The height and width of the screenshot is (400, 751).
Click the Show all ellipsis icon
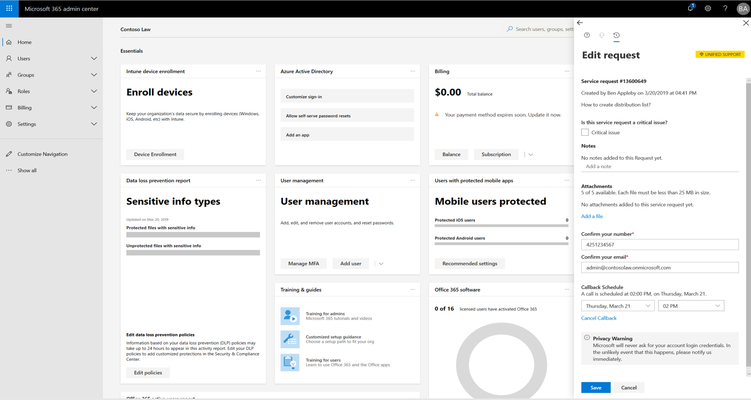[9, 171]
